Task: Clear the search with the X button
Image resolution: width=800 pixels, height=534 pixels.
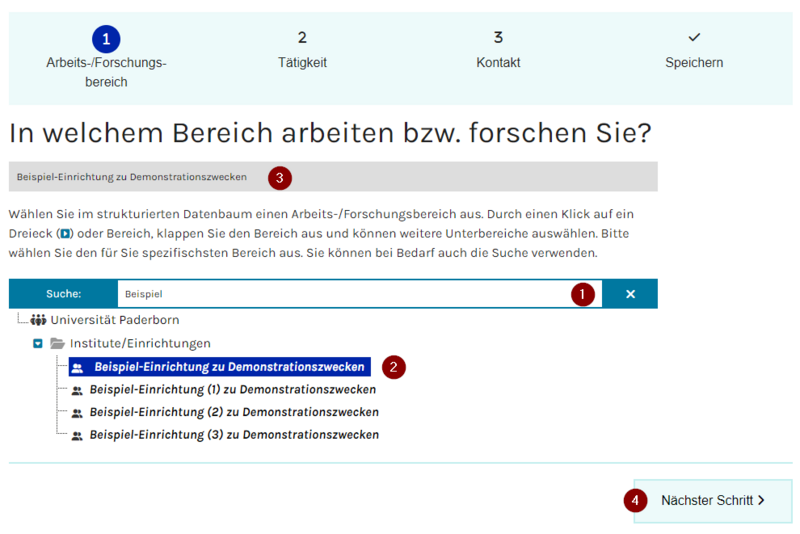Action: (x=630, y=294)
